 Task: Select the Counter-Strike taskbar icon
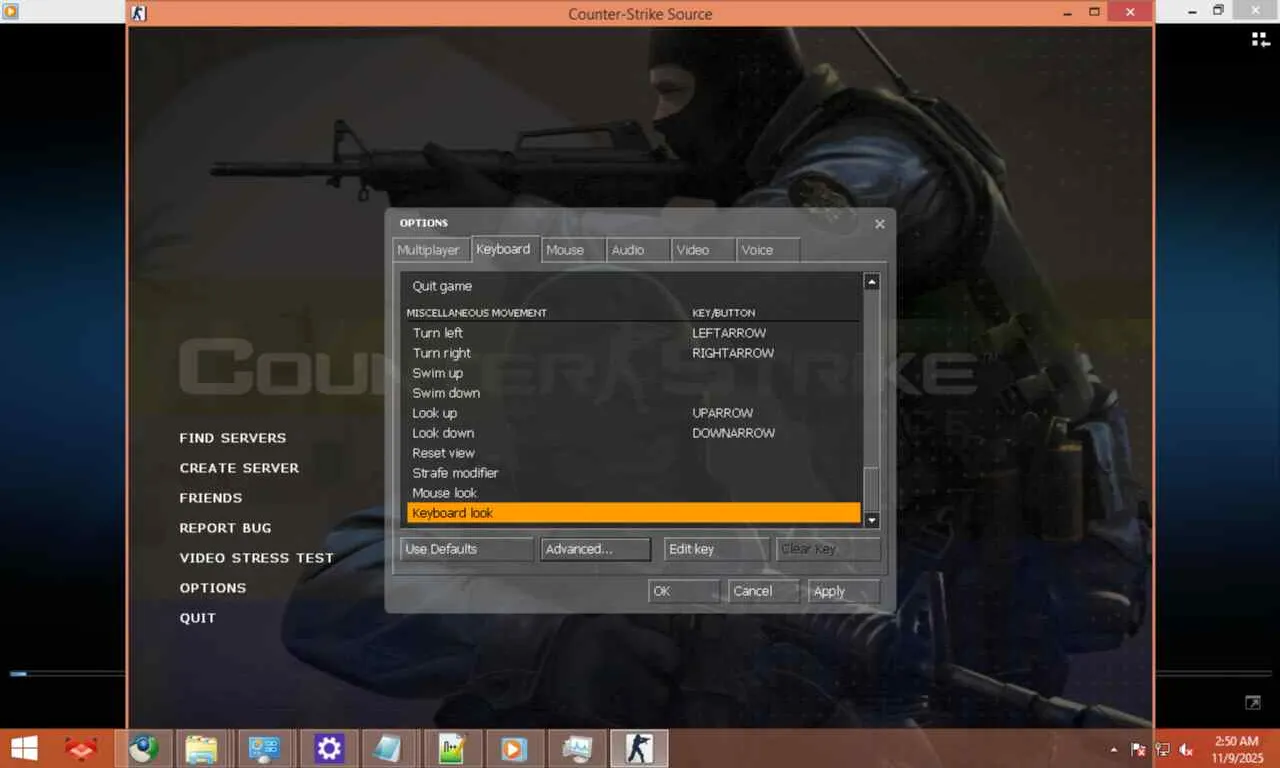click(639, 748)
